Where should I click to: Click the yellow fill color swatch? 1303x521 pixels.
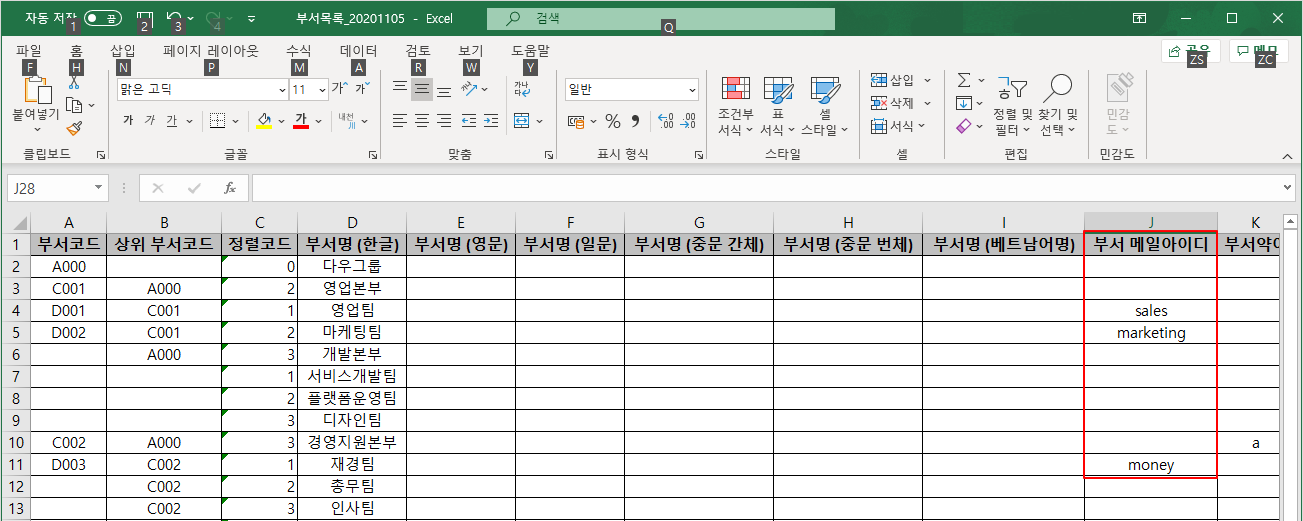(x=264, y=121)
